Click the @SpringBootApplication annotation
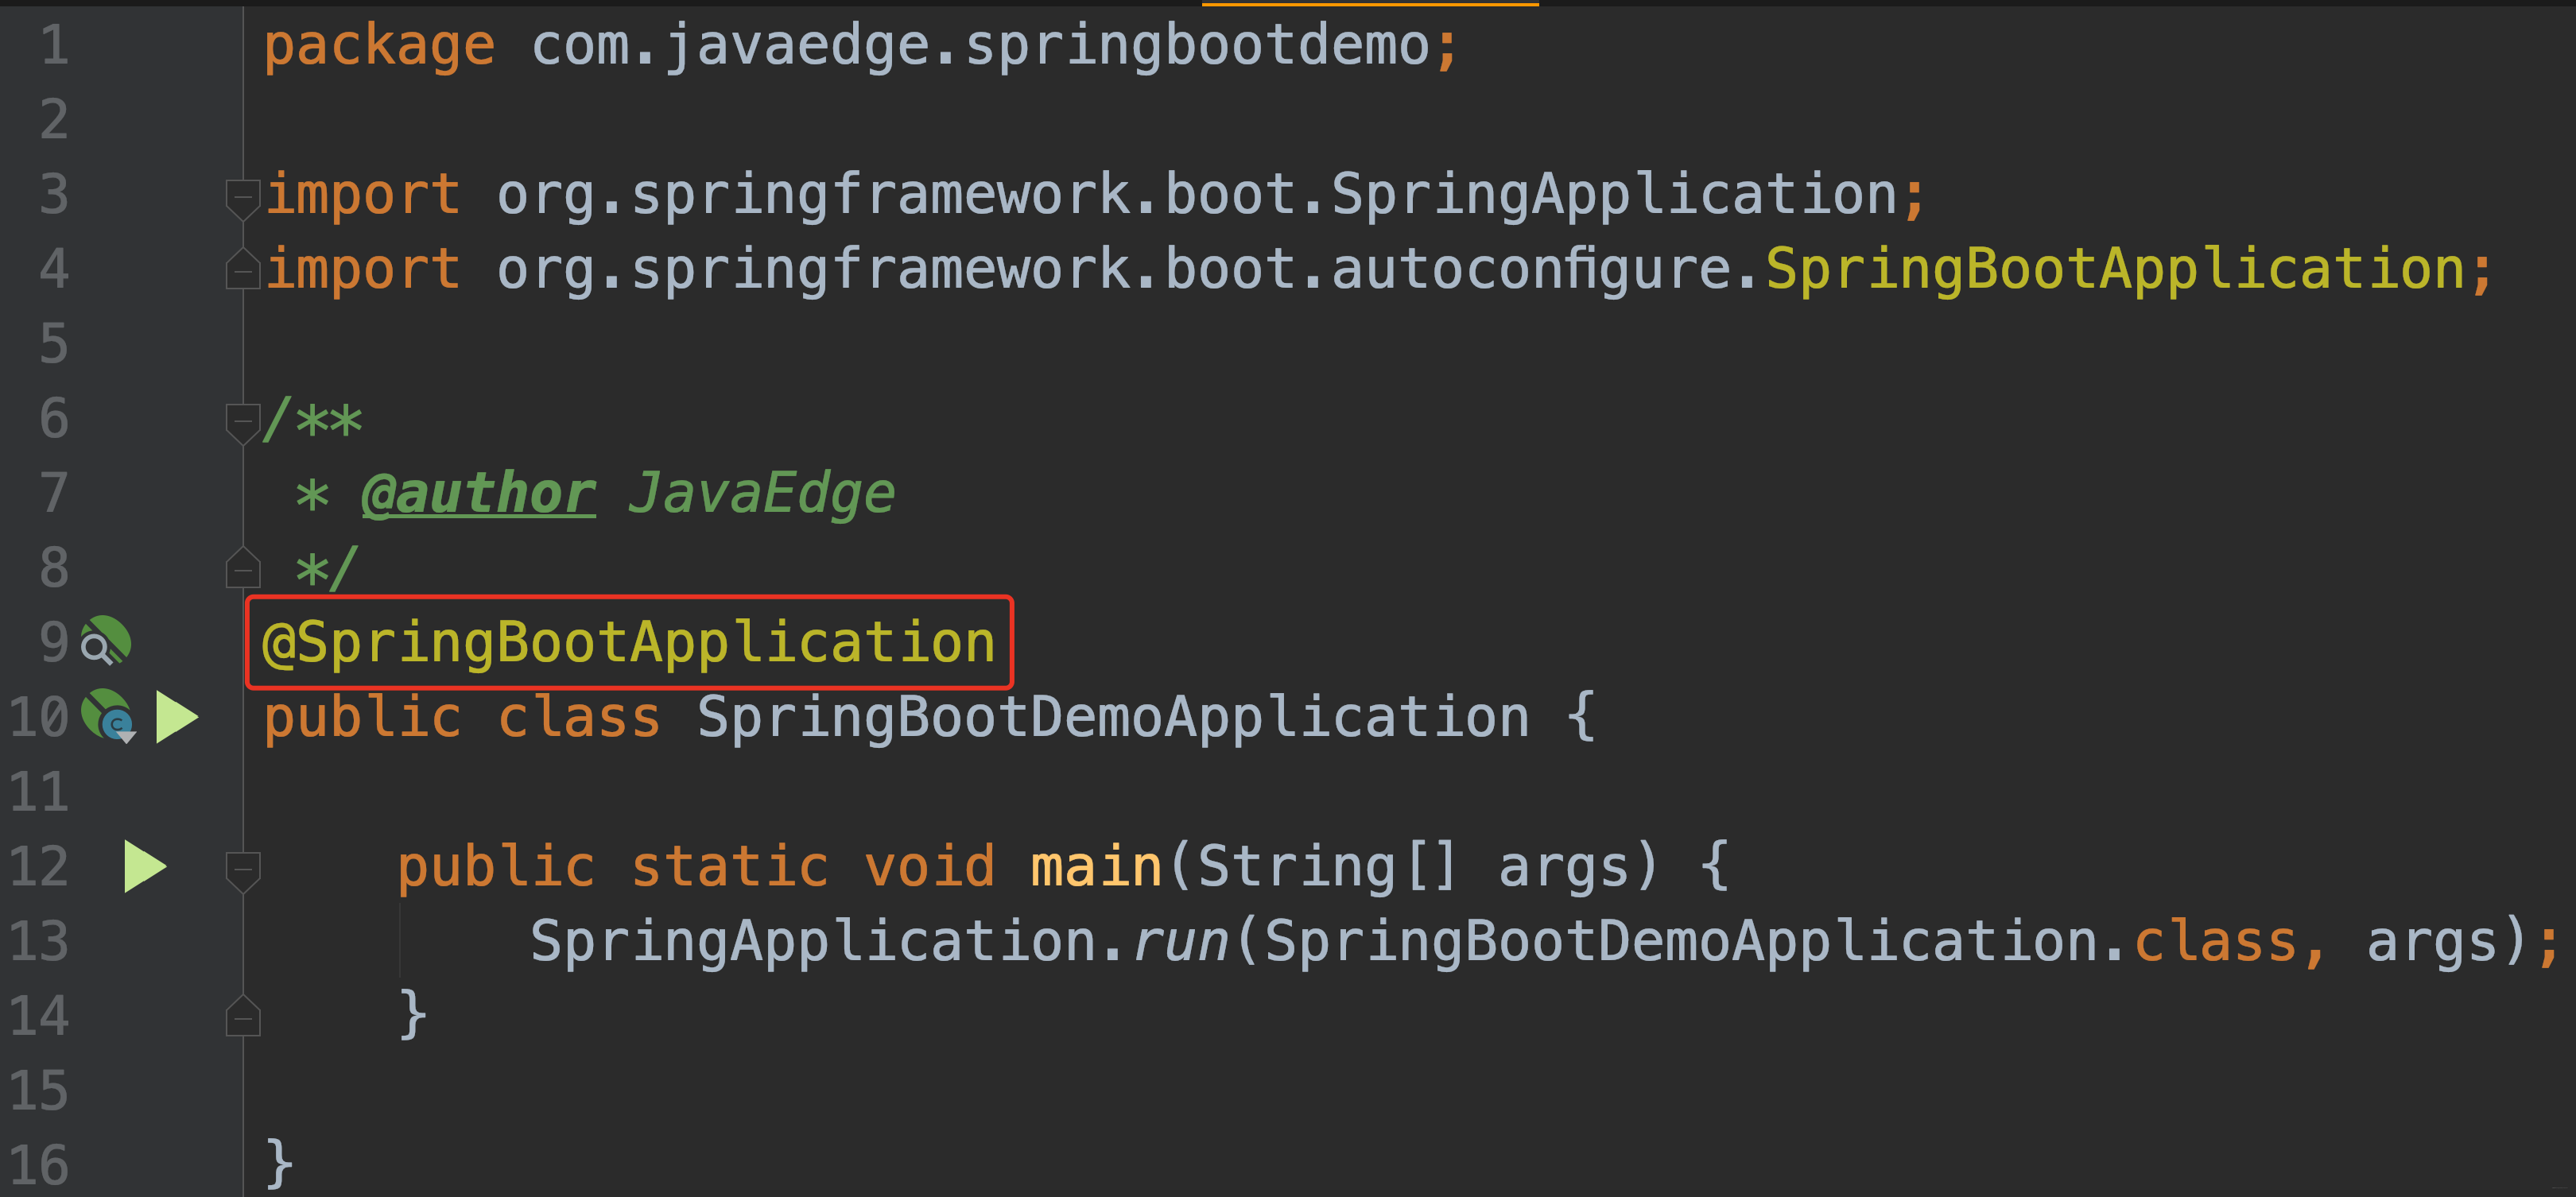Viewport: 2576px width, 1197px height. pyautogui.click(x=628, y=642)
